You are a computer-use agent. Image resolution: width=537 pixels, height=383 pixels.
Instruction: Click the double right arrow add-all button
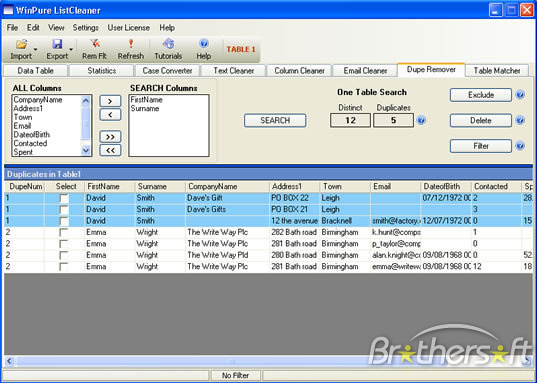pyautogui.click(x=110, y=137)
